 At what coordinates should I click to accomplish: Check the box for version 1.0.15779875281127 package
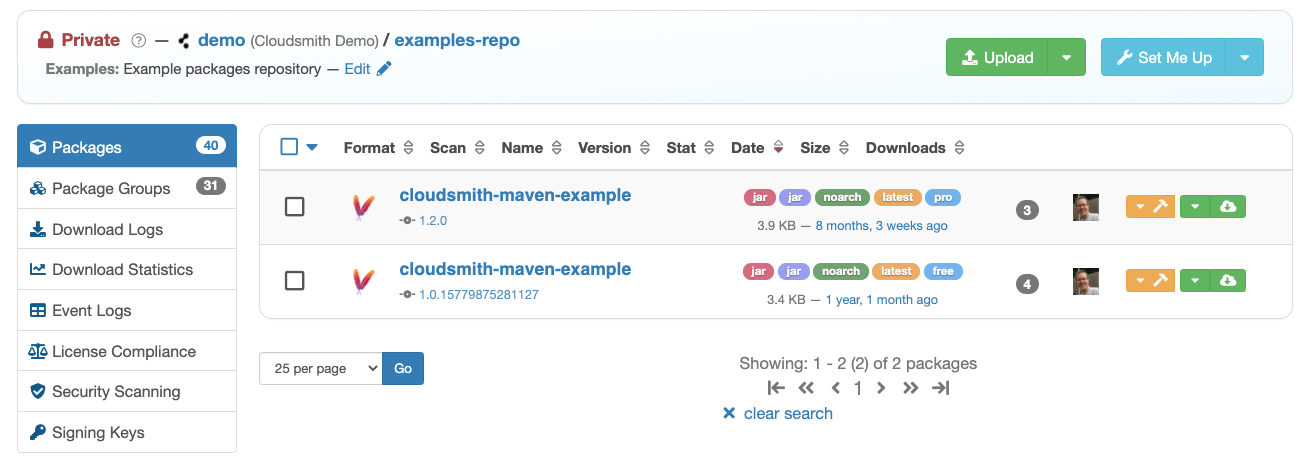coord(294,281)
